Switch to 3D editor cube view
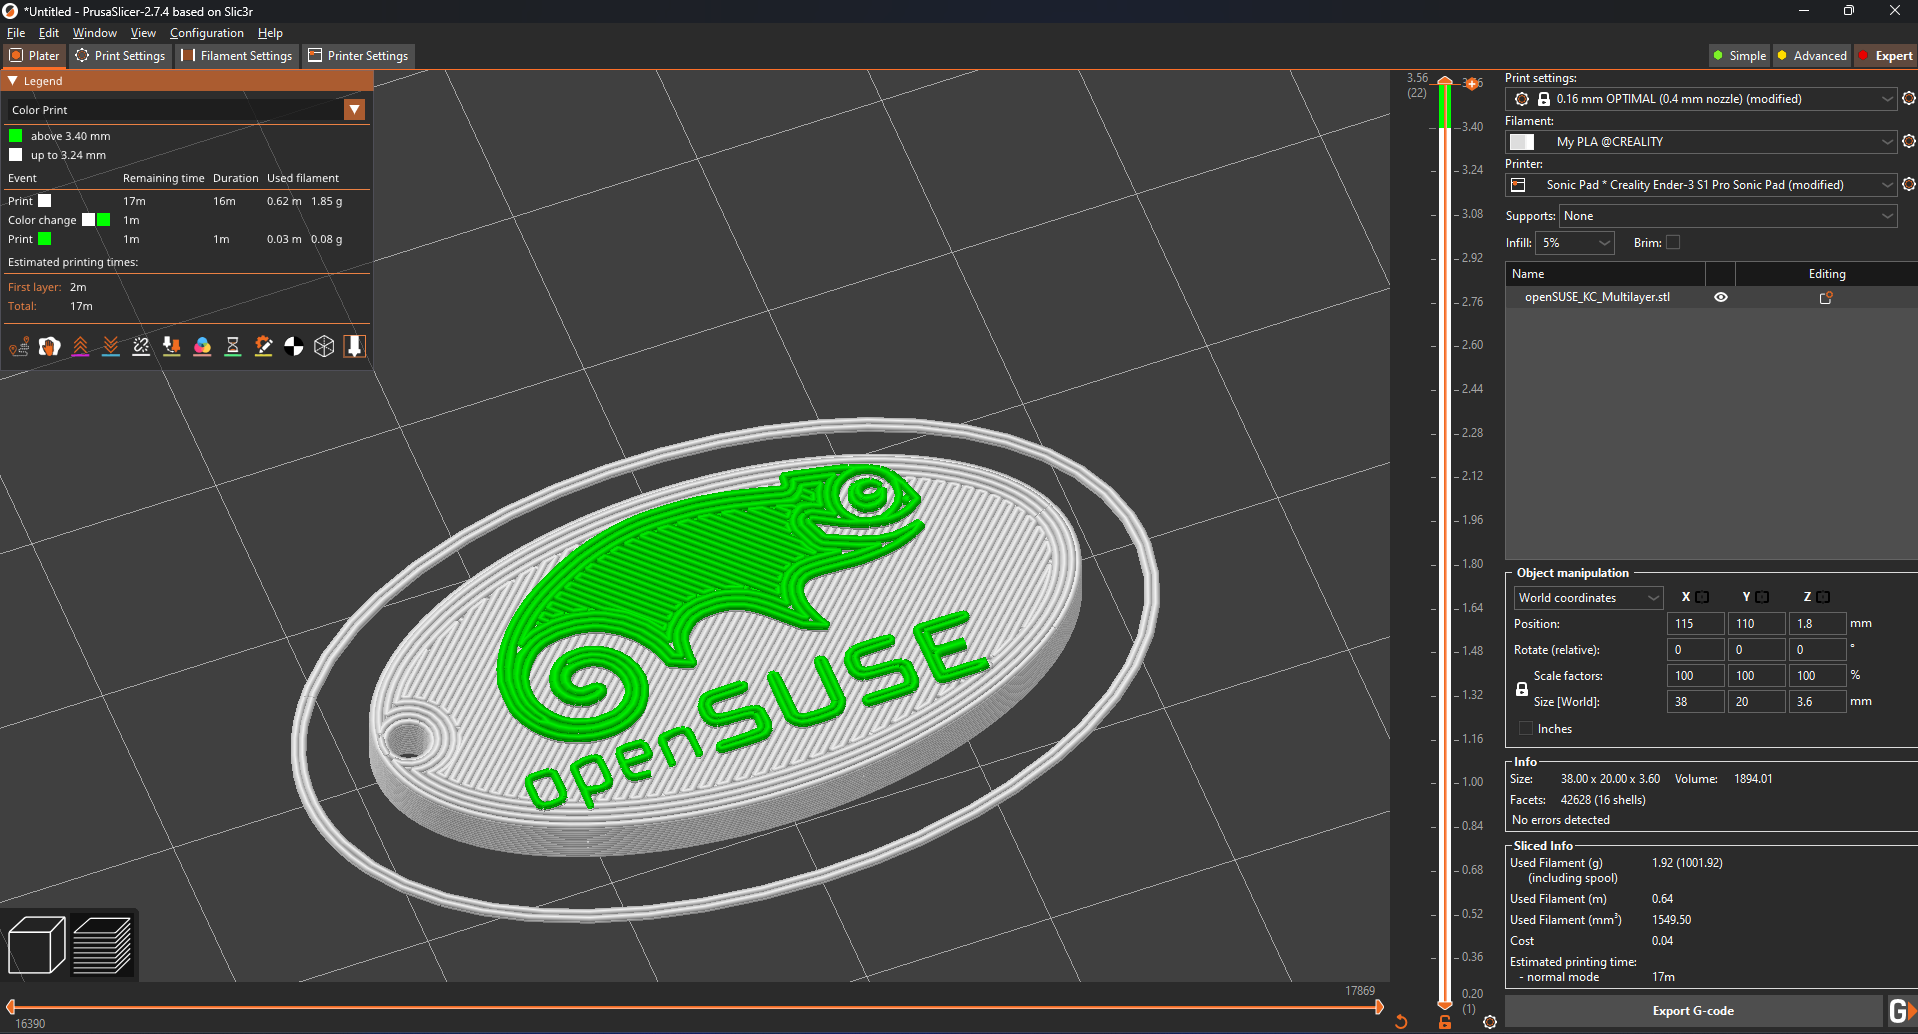This screenshot has height=1034, width=1918. click(37, 945)
